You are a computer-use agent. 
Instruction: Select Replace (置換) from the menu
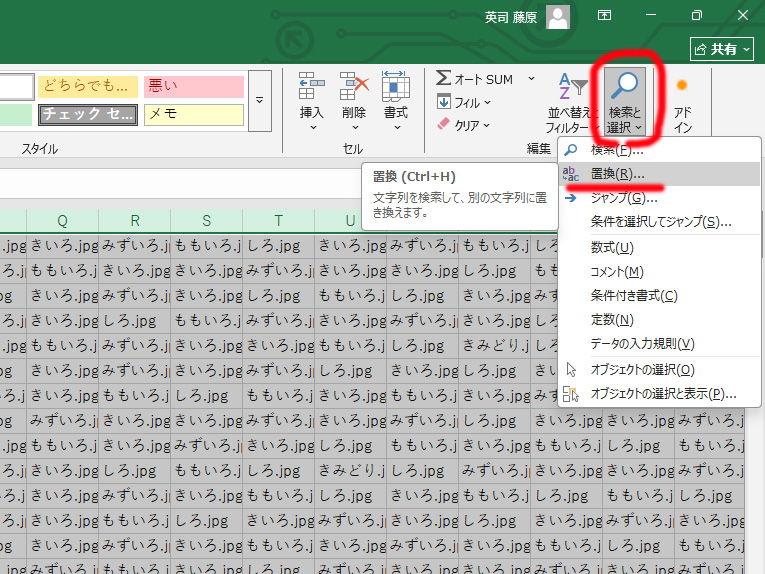[x=617, y=174]
